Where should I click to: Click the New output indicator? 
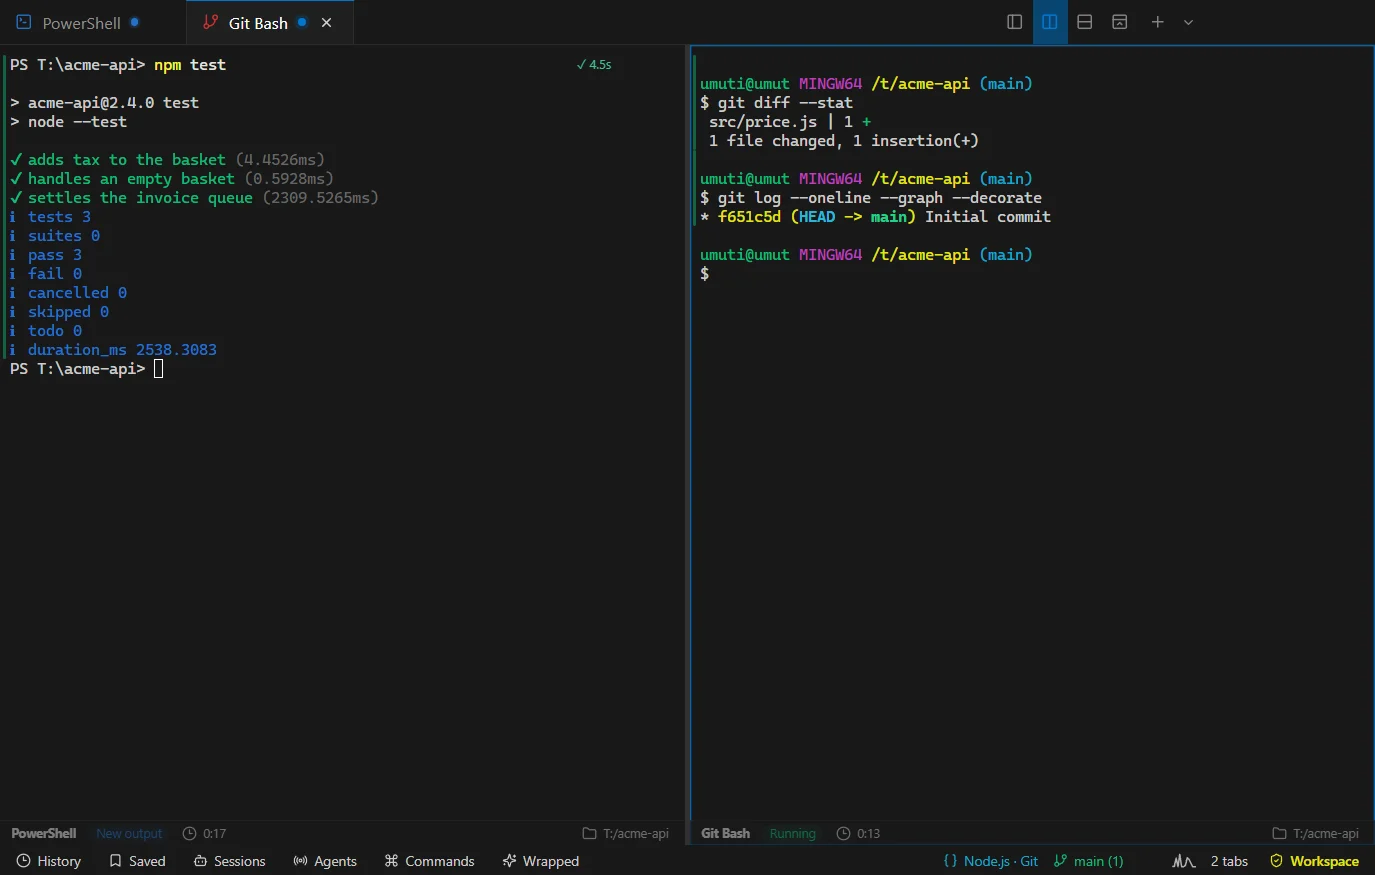pyautogui.click(x=129, y=833)
